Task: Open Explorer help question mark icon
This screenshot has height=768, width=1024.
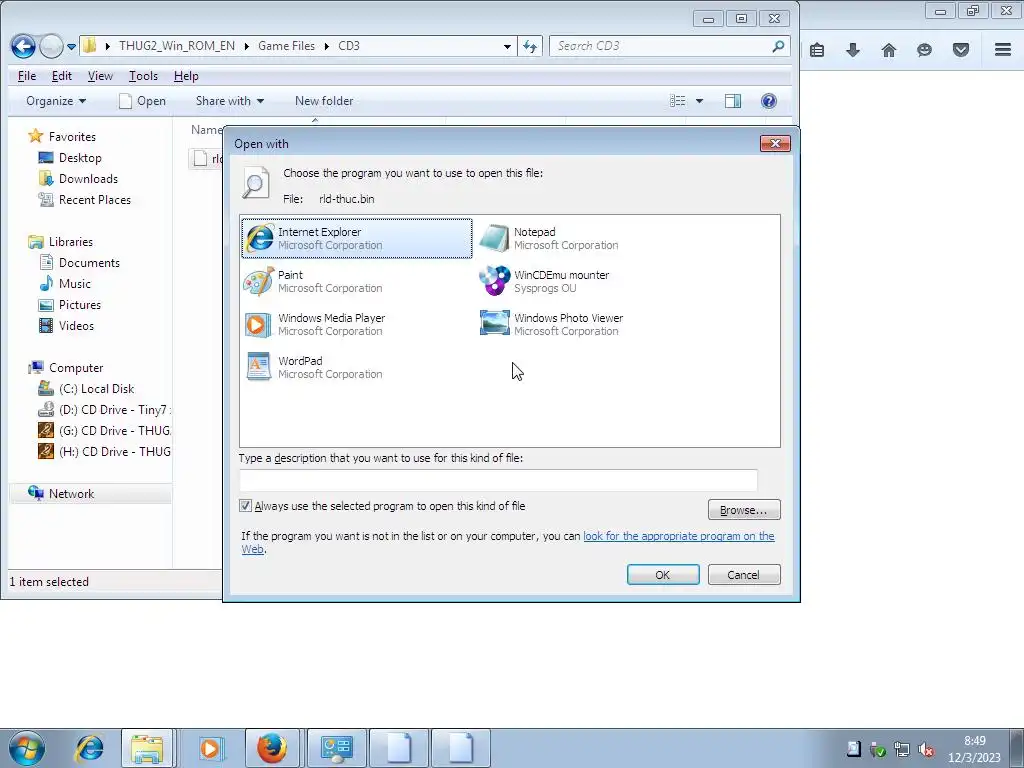Action: click(769, 101)
